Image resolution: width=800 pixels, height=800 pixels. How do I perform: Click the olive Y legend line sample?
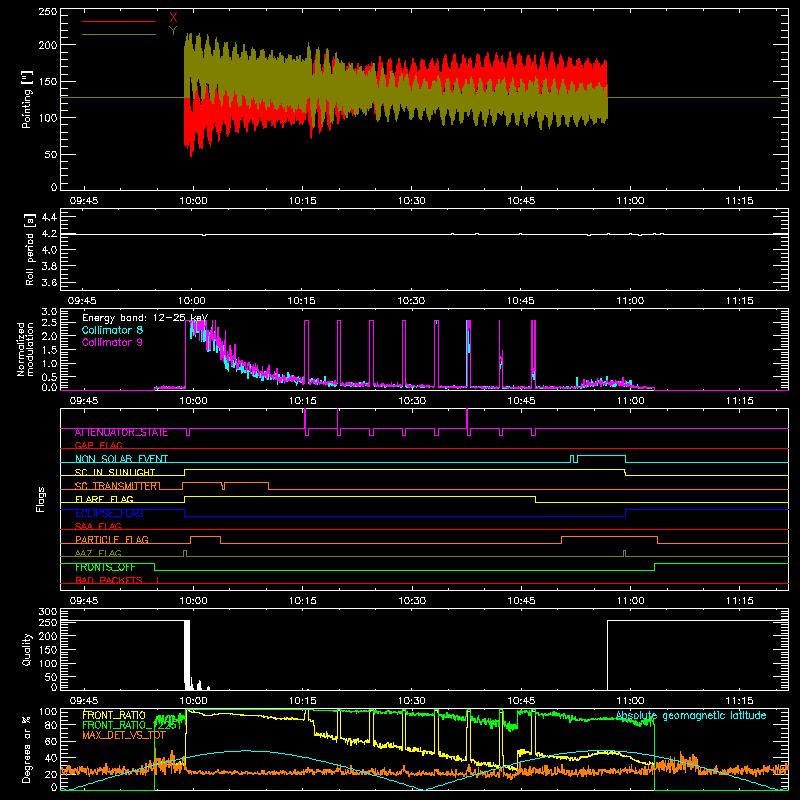click(x=119, y=34)
